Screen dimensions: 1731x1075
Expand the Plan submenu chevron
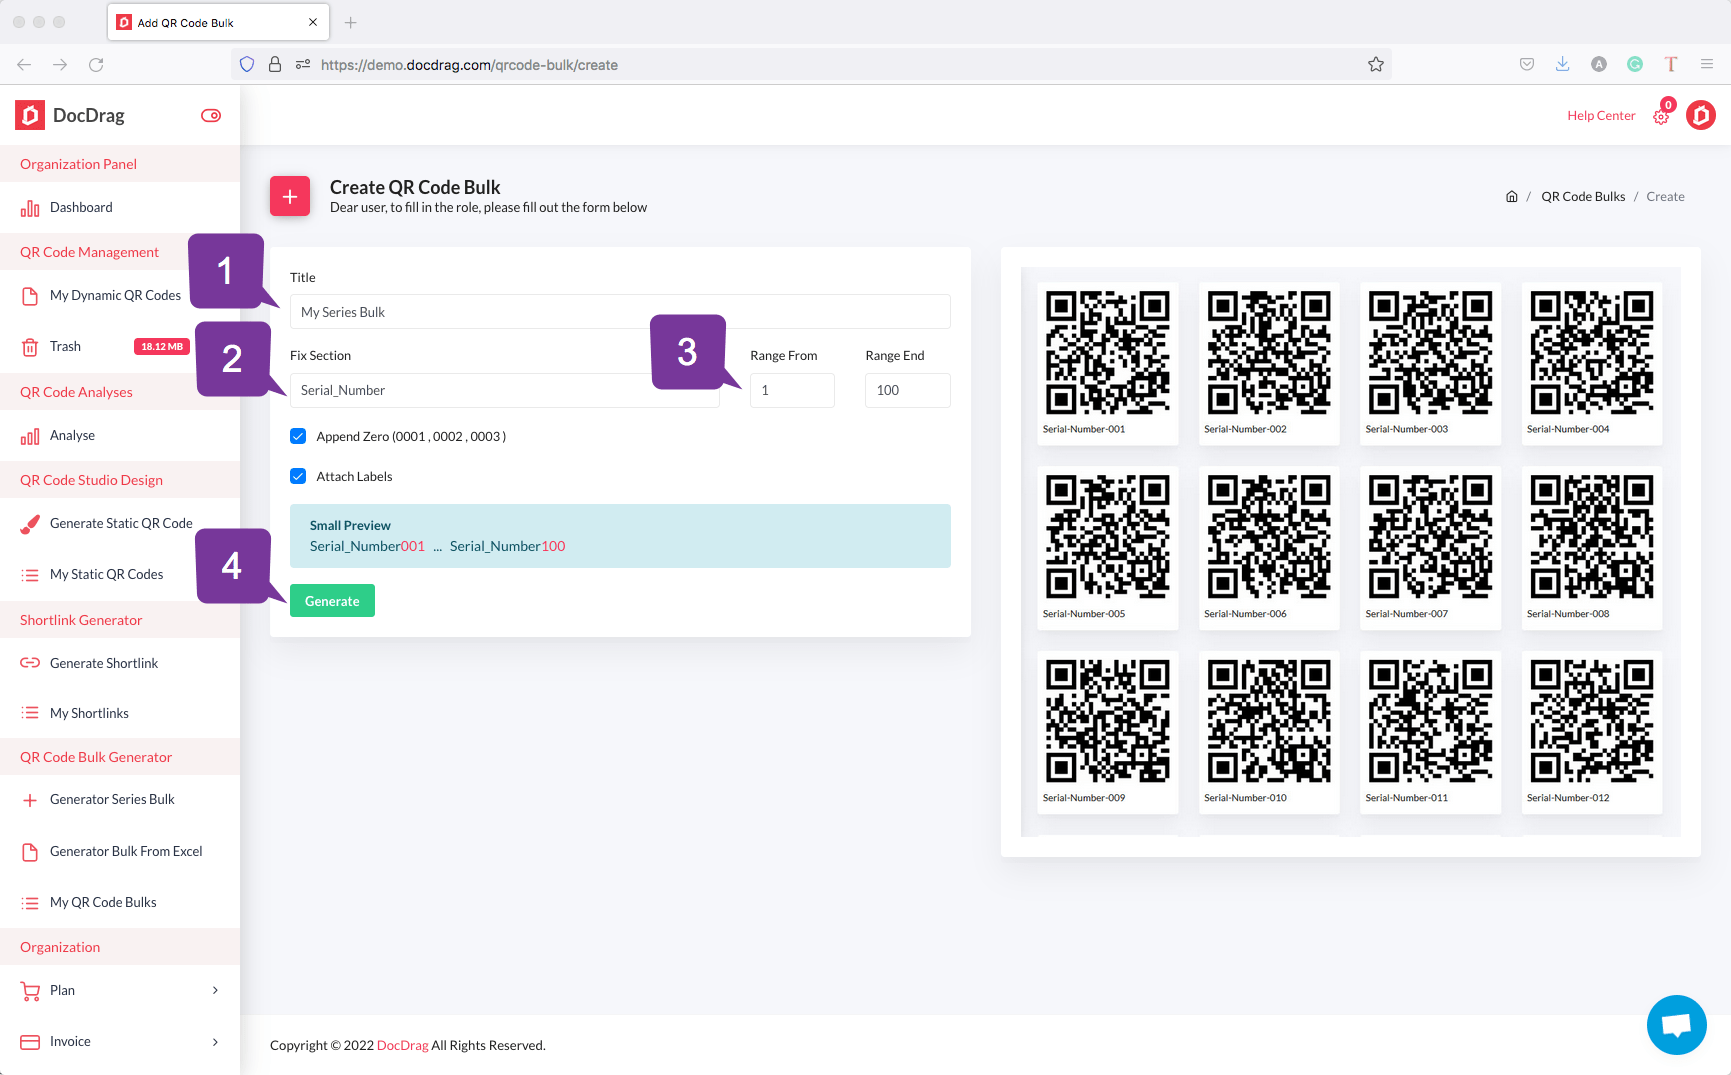point(215,991)
